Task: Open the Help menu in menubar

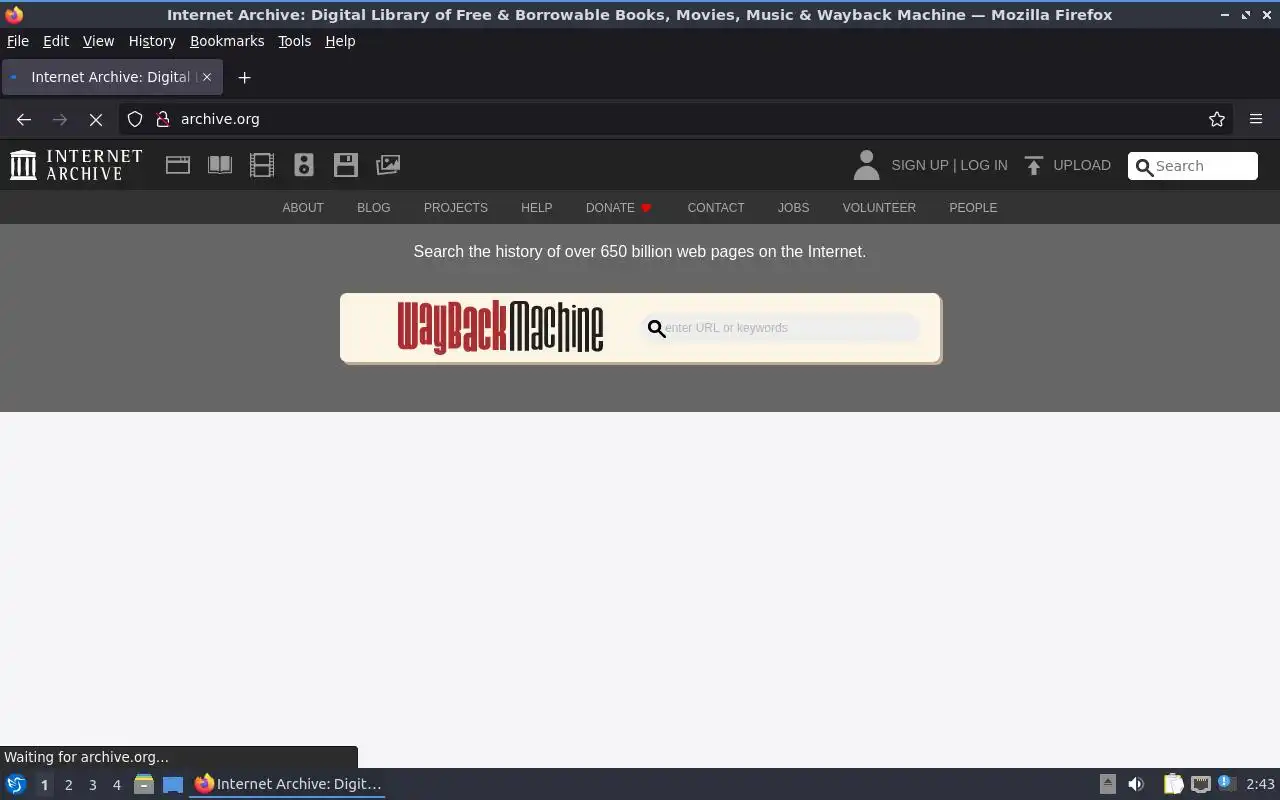Action: click(x=340, y=41)
